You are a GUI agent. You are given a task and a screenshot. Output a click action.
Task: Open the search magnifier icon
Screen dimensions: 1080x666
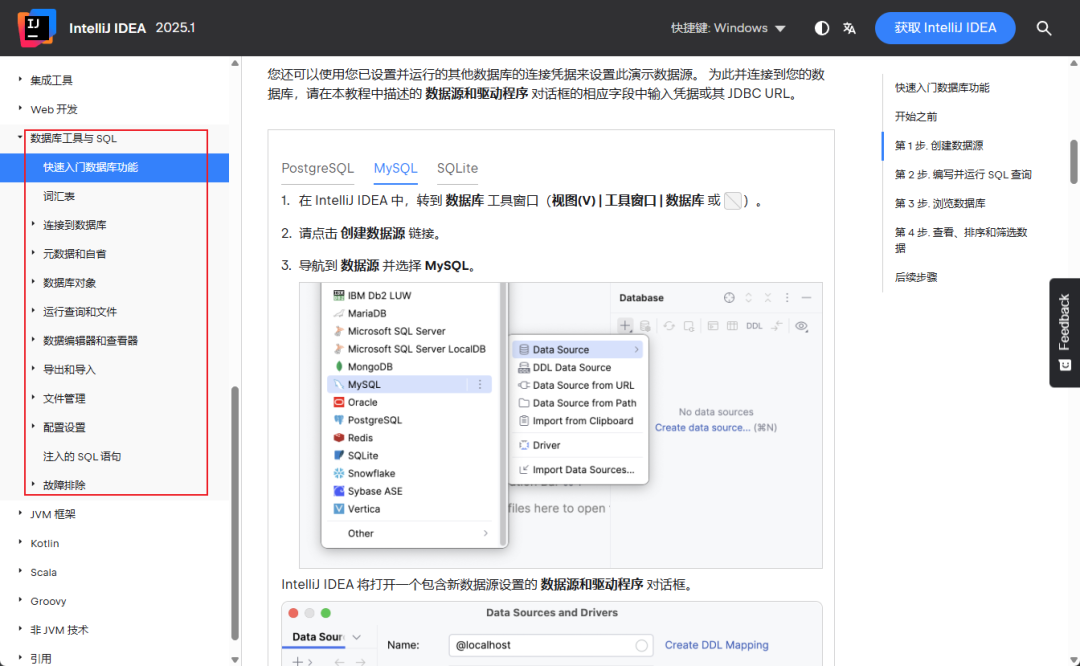pos(1043,28)
